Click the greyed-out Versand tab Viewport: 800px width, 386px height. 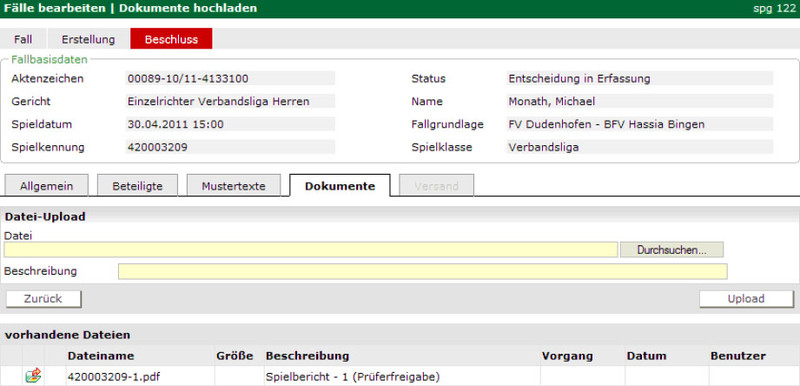[436, 186]
